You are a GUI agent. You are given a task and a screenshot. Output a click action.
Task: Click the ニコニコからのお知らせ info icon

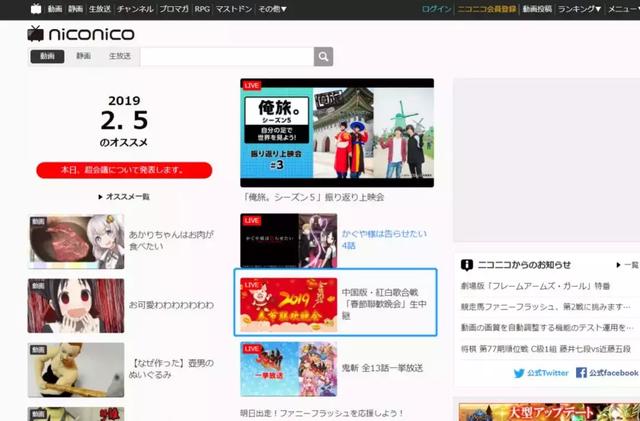[x=467, y=265]
